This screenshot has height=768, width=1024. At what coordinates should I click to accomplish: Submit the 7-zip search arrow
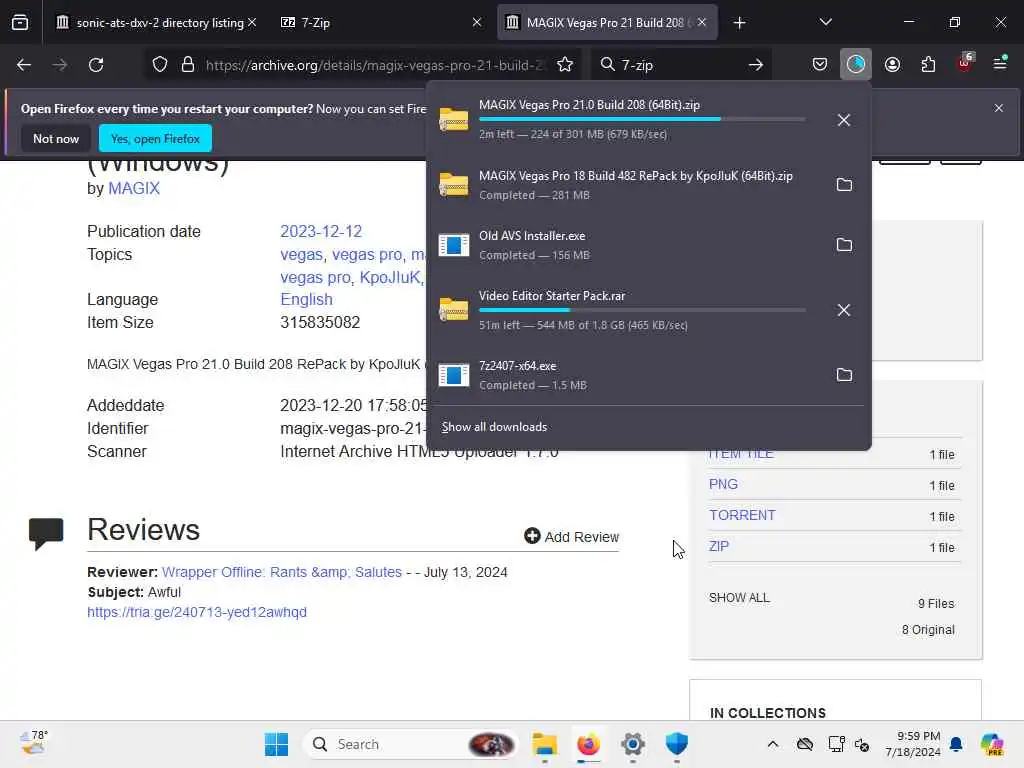(x=756, y=65)
